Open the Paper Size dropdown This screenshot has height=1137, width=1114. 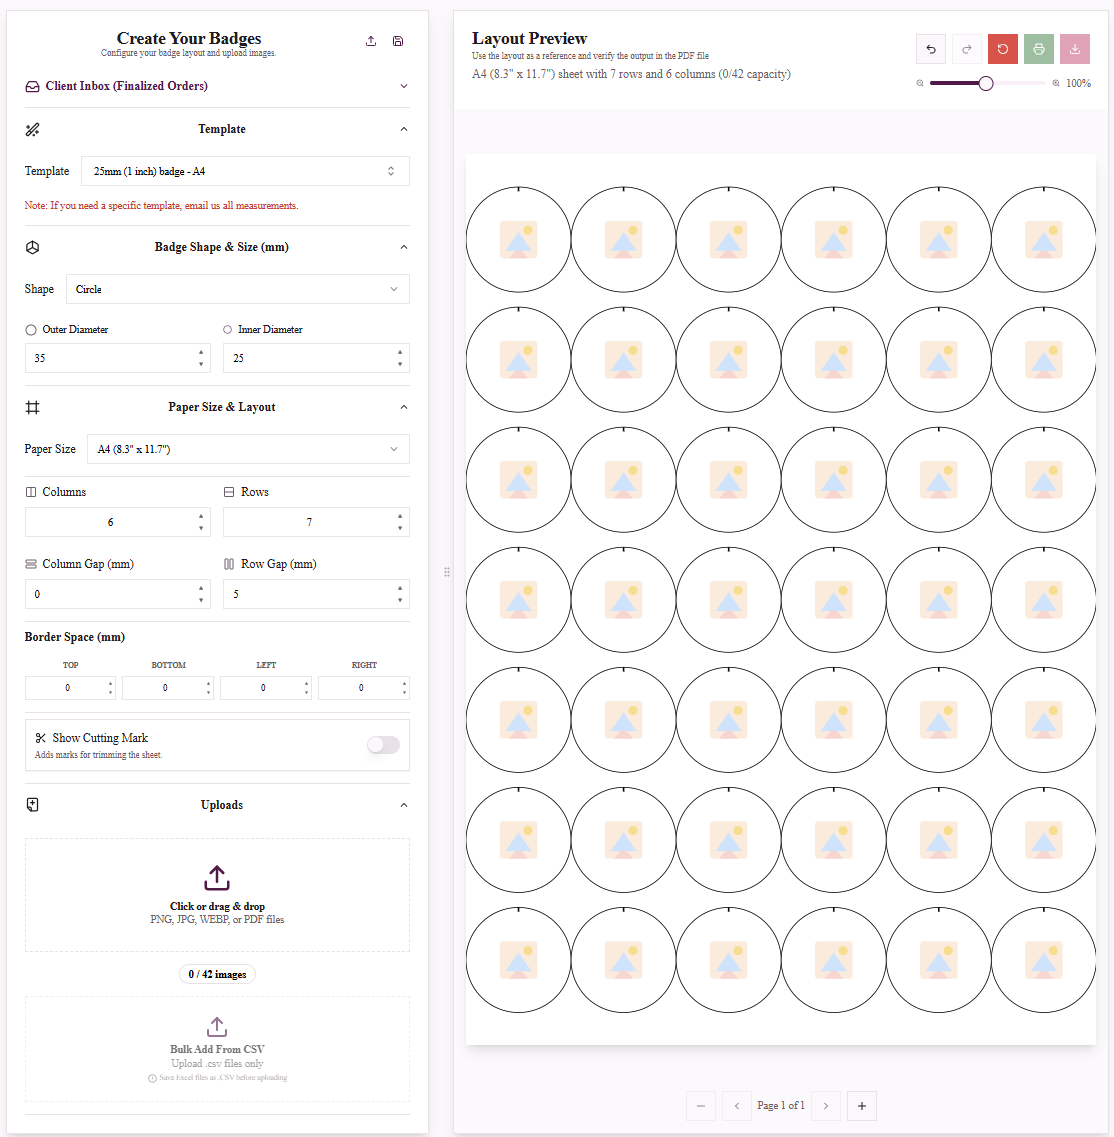248,450
